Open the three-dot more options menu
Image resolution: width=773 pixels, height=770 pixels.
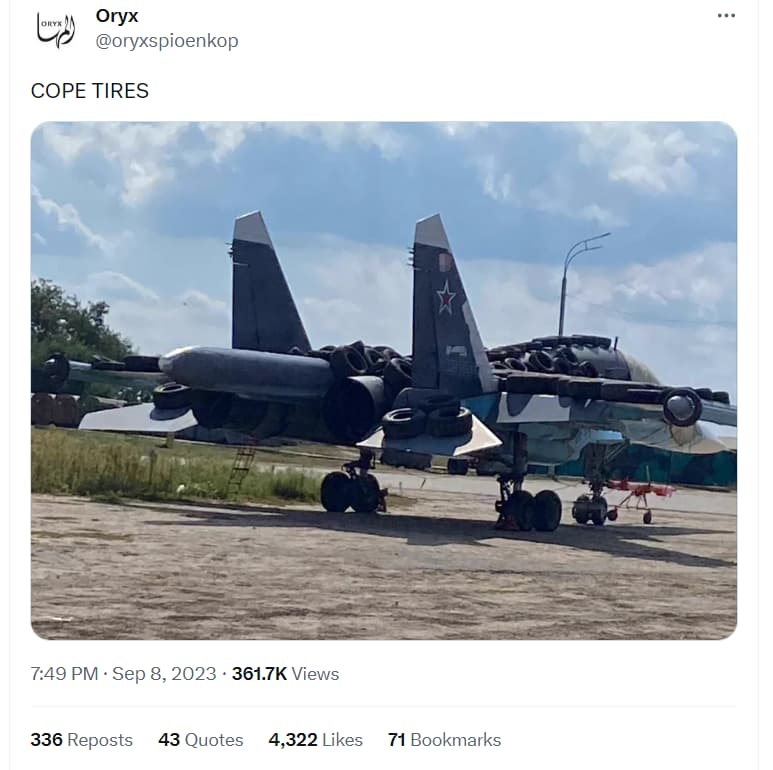tap(726, 16)
